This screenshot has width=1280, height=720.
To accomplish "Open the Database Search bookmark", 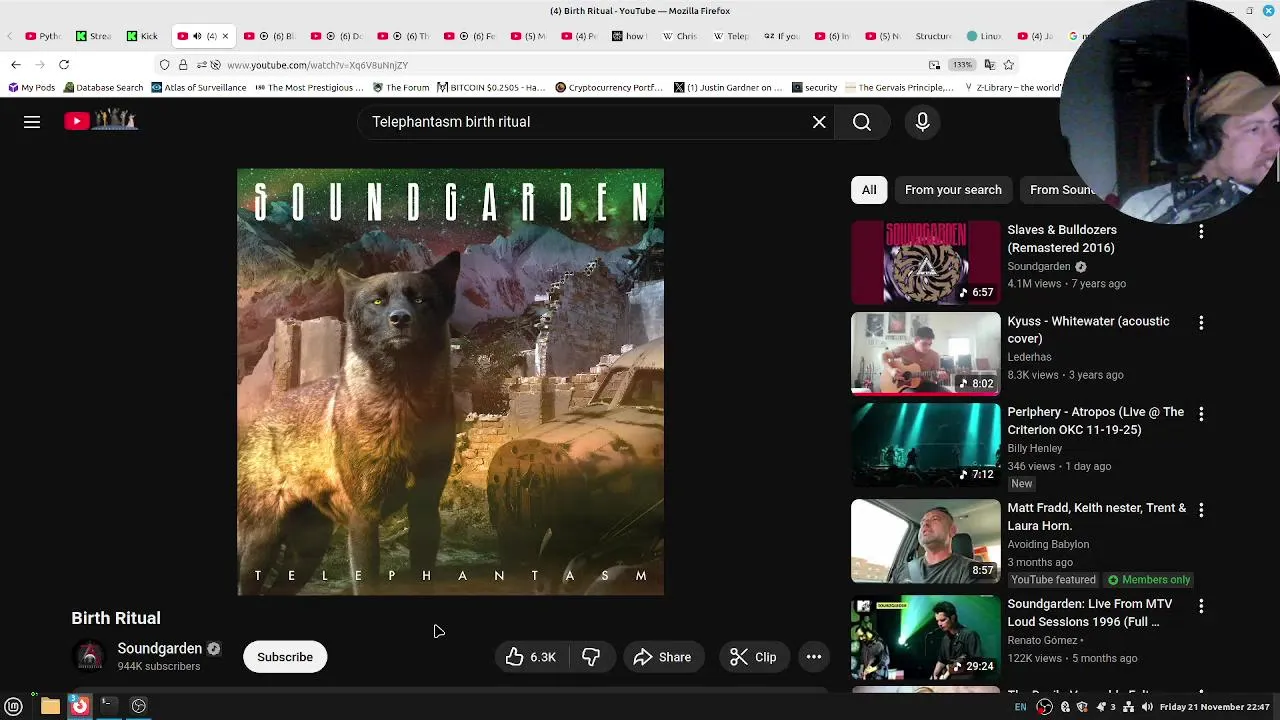I will pyautogui.click(x=103, y=88).
